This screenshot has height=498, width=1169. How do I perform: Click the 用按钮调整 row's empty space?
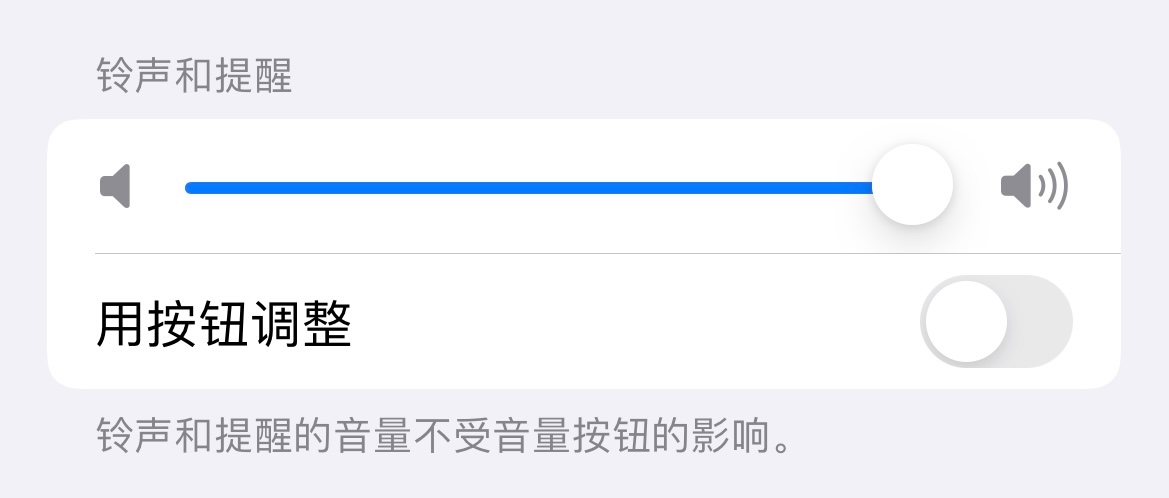coord(634,321)
